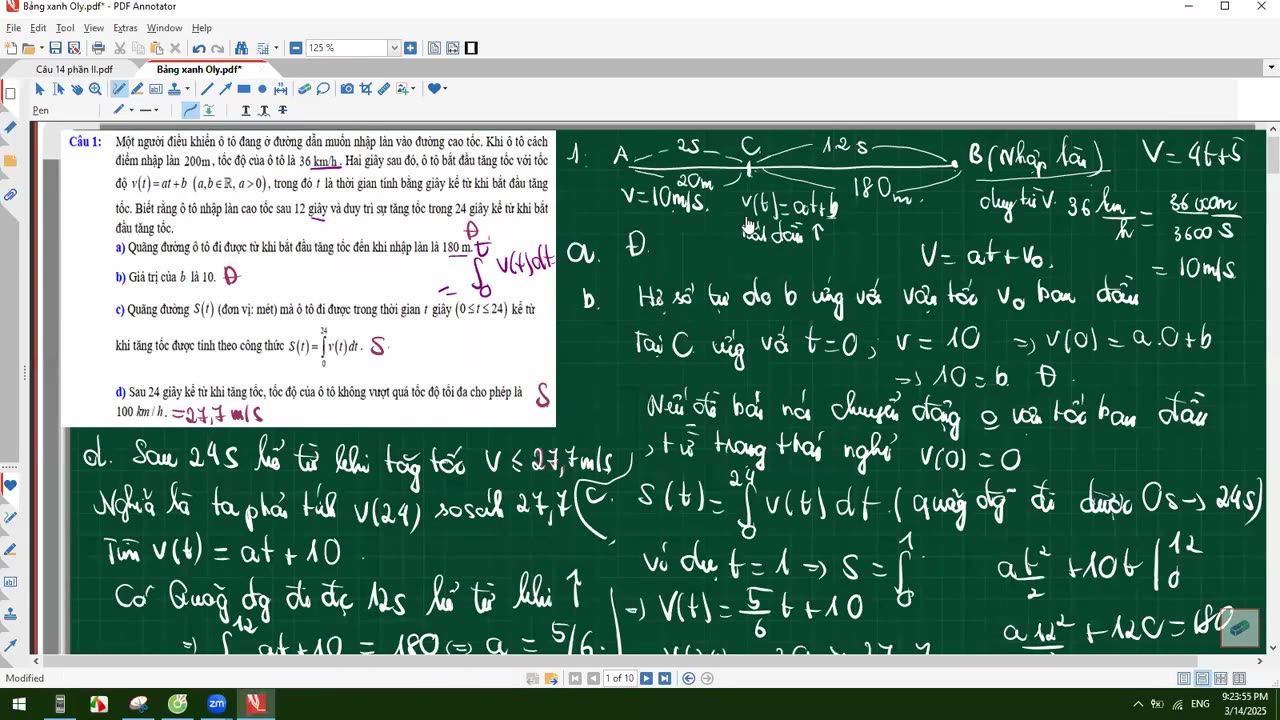
Task: Select the Zoom magnifier tool
Action: pos(95,89)
